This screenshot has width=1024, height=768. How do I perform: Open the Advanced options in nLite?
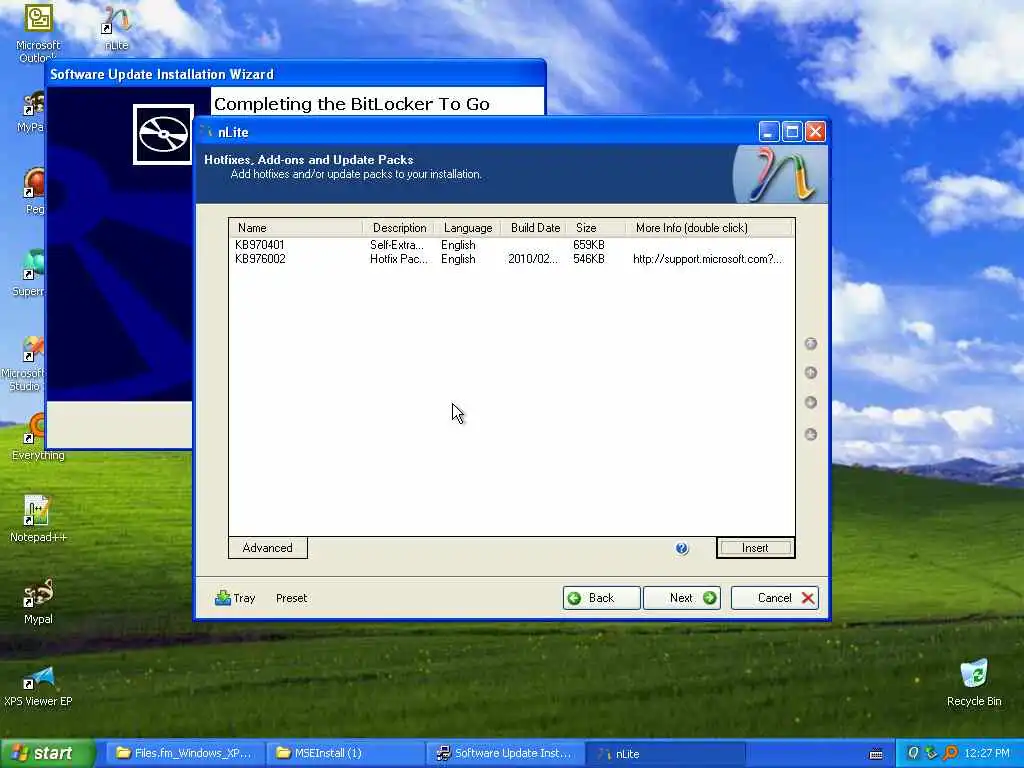268,548
